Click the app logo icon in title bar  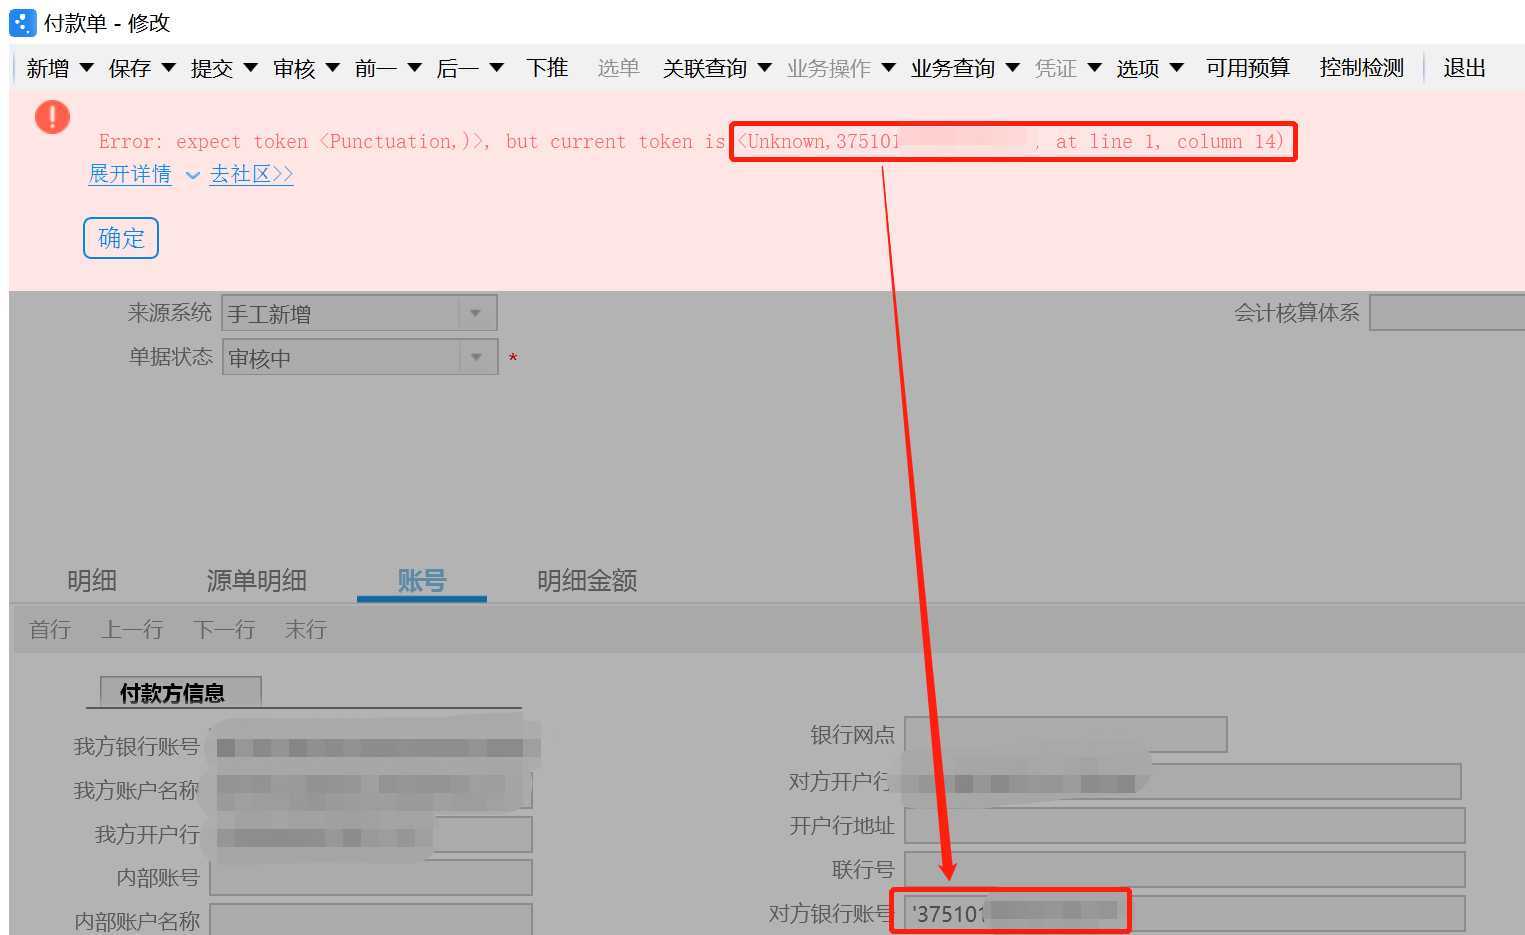tap(22, 22)
